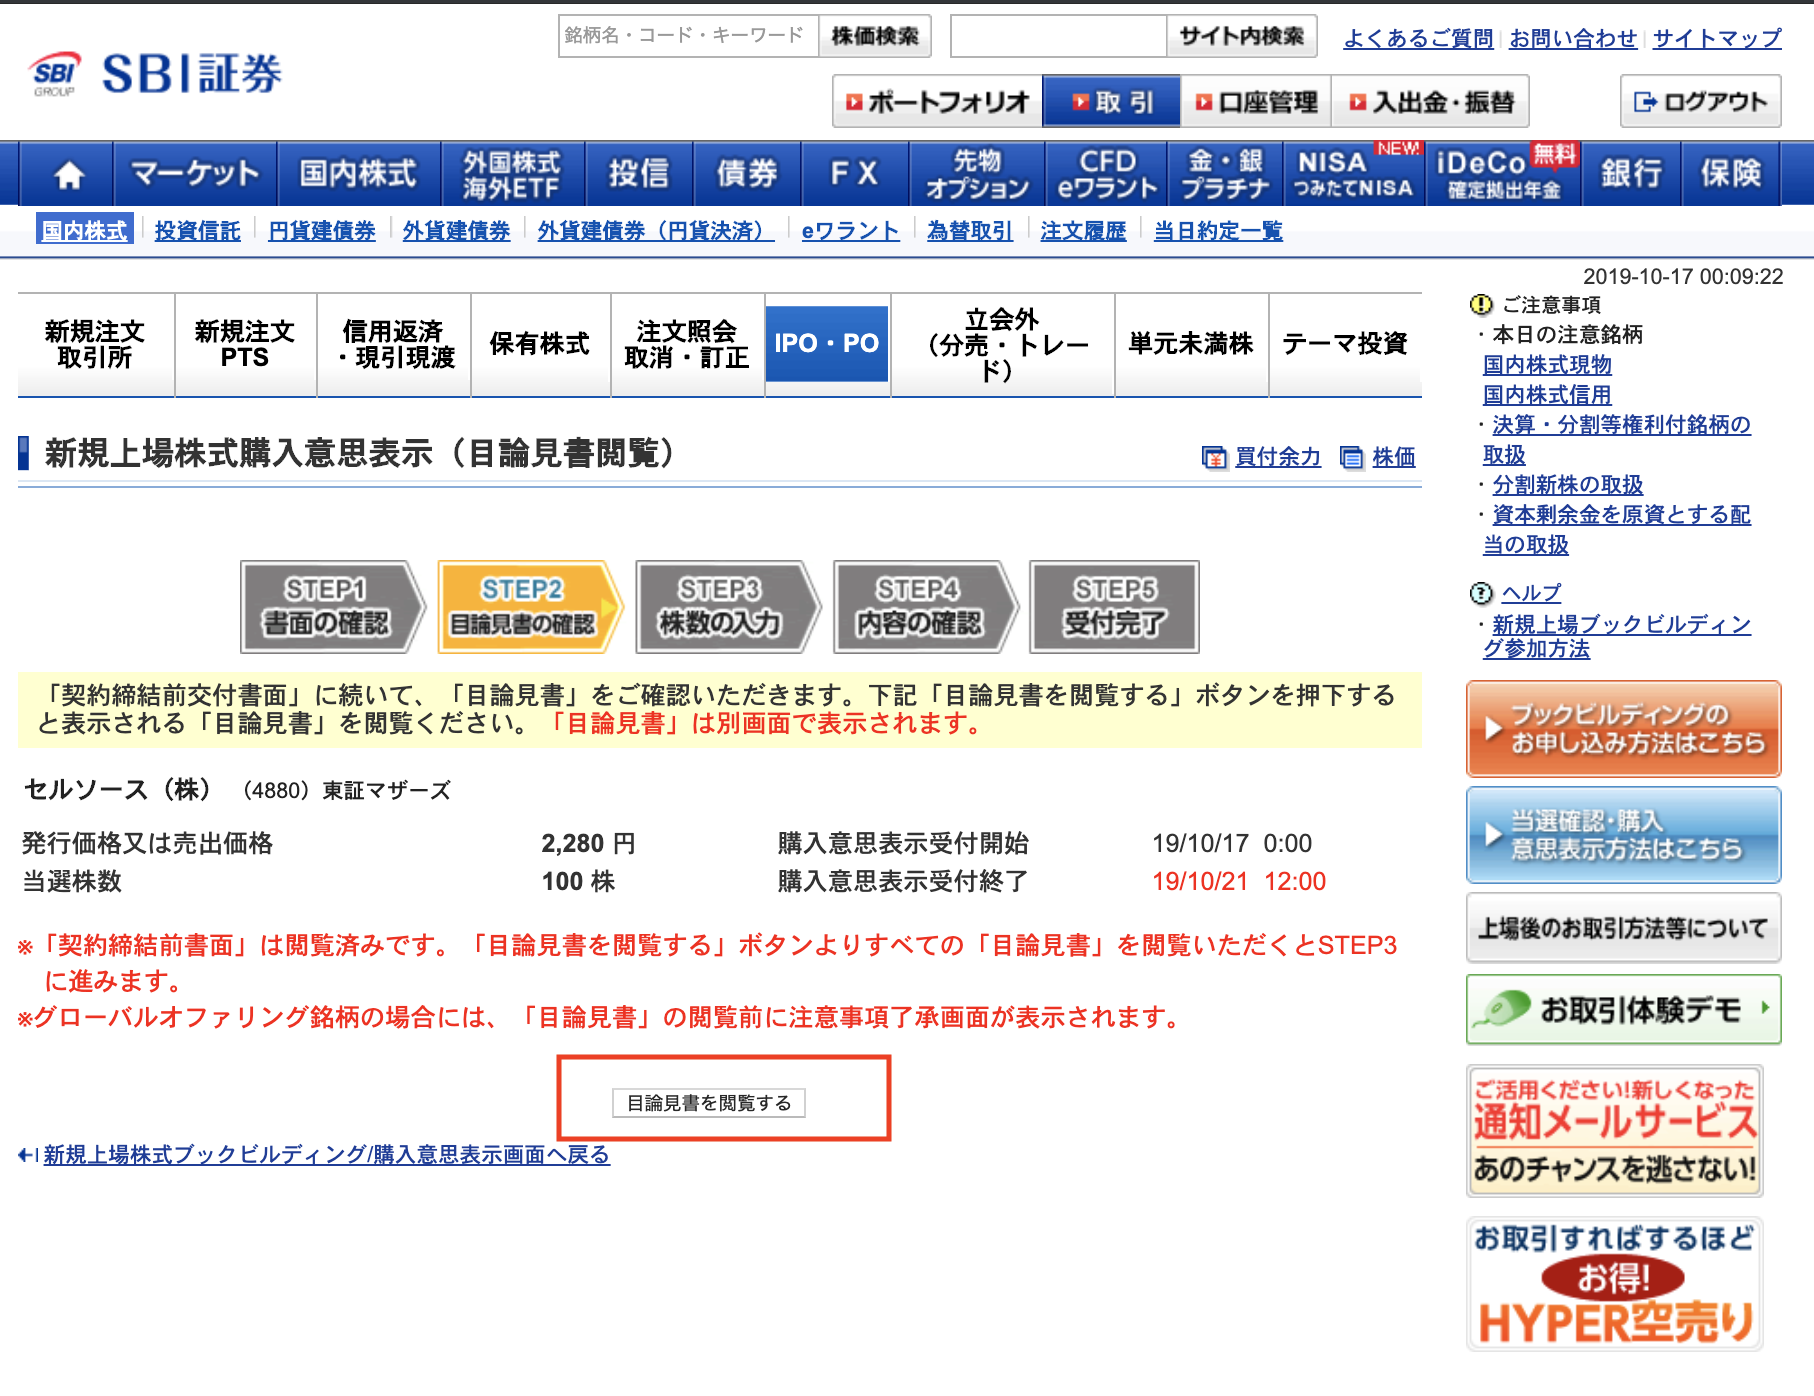Focus the 銘柄名・コード・キーワード search field

click(688, 36)
